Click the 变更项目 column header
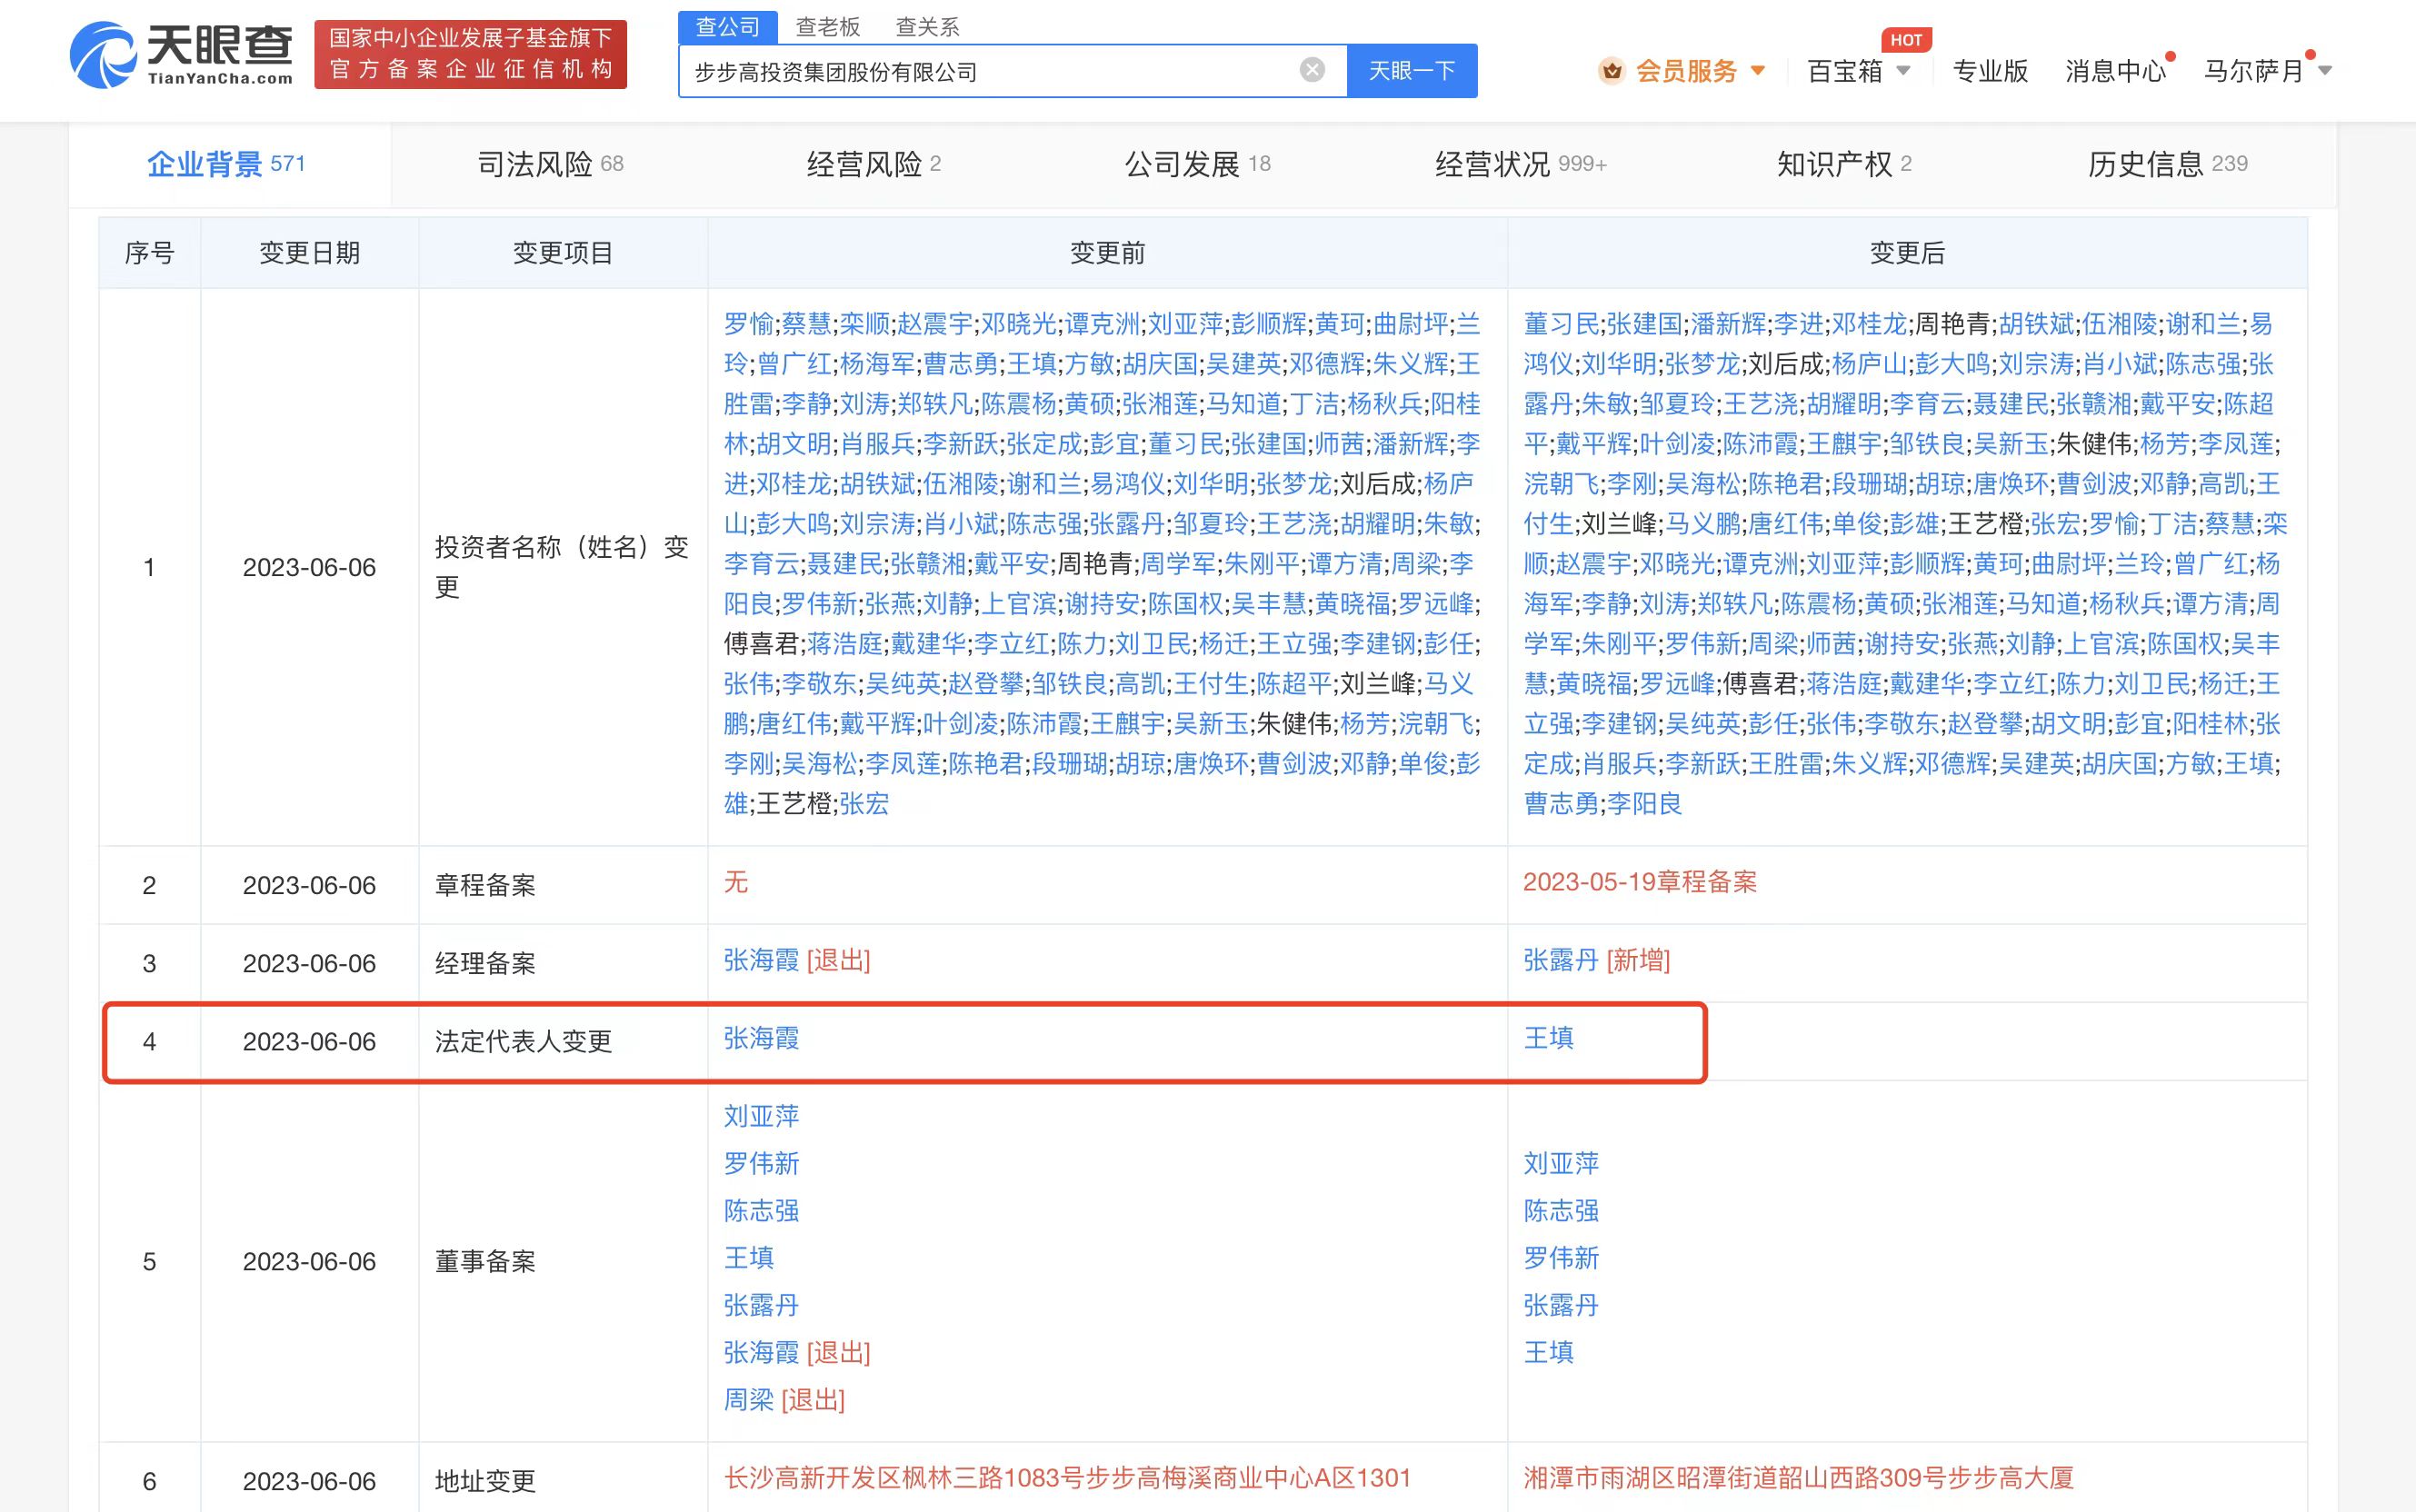Viewport: 2416px width, 1512px height. (x=563, y=253)
